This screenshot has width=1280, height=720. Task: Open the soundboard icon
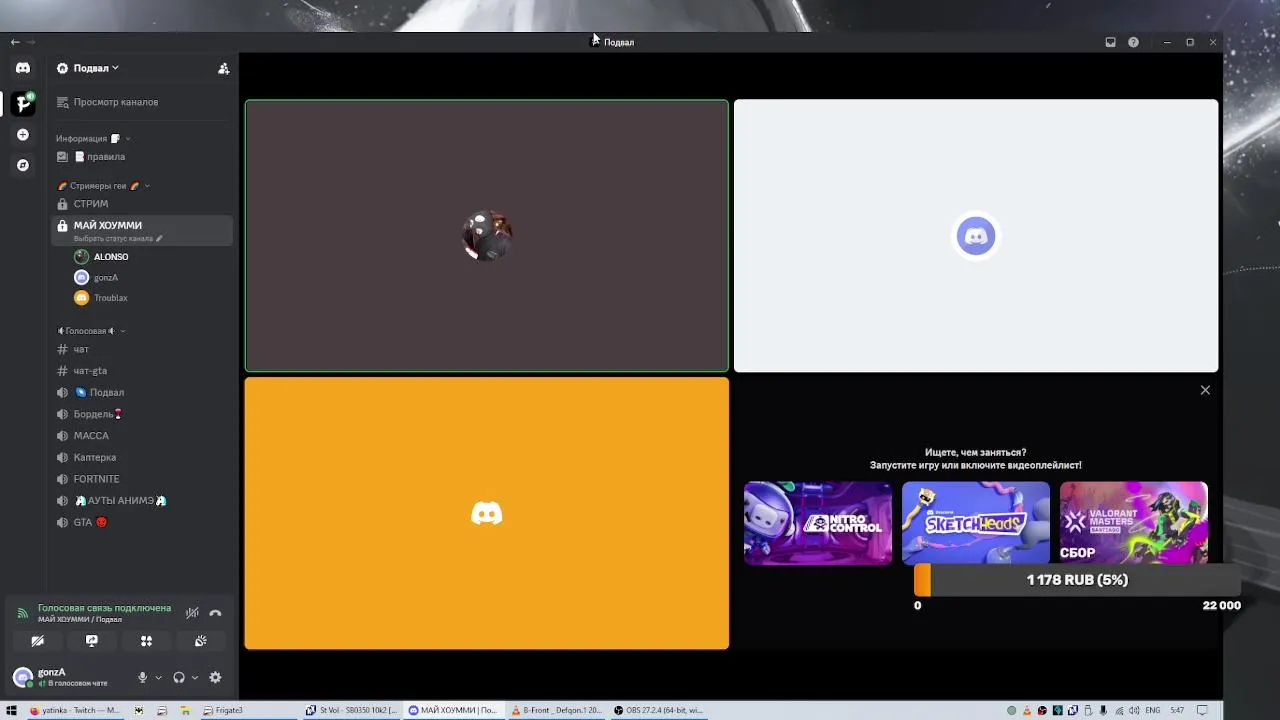click(x=200, y=641)
